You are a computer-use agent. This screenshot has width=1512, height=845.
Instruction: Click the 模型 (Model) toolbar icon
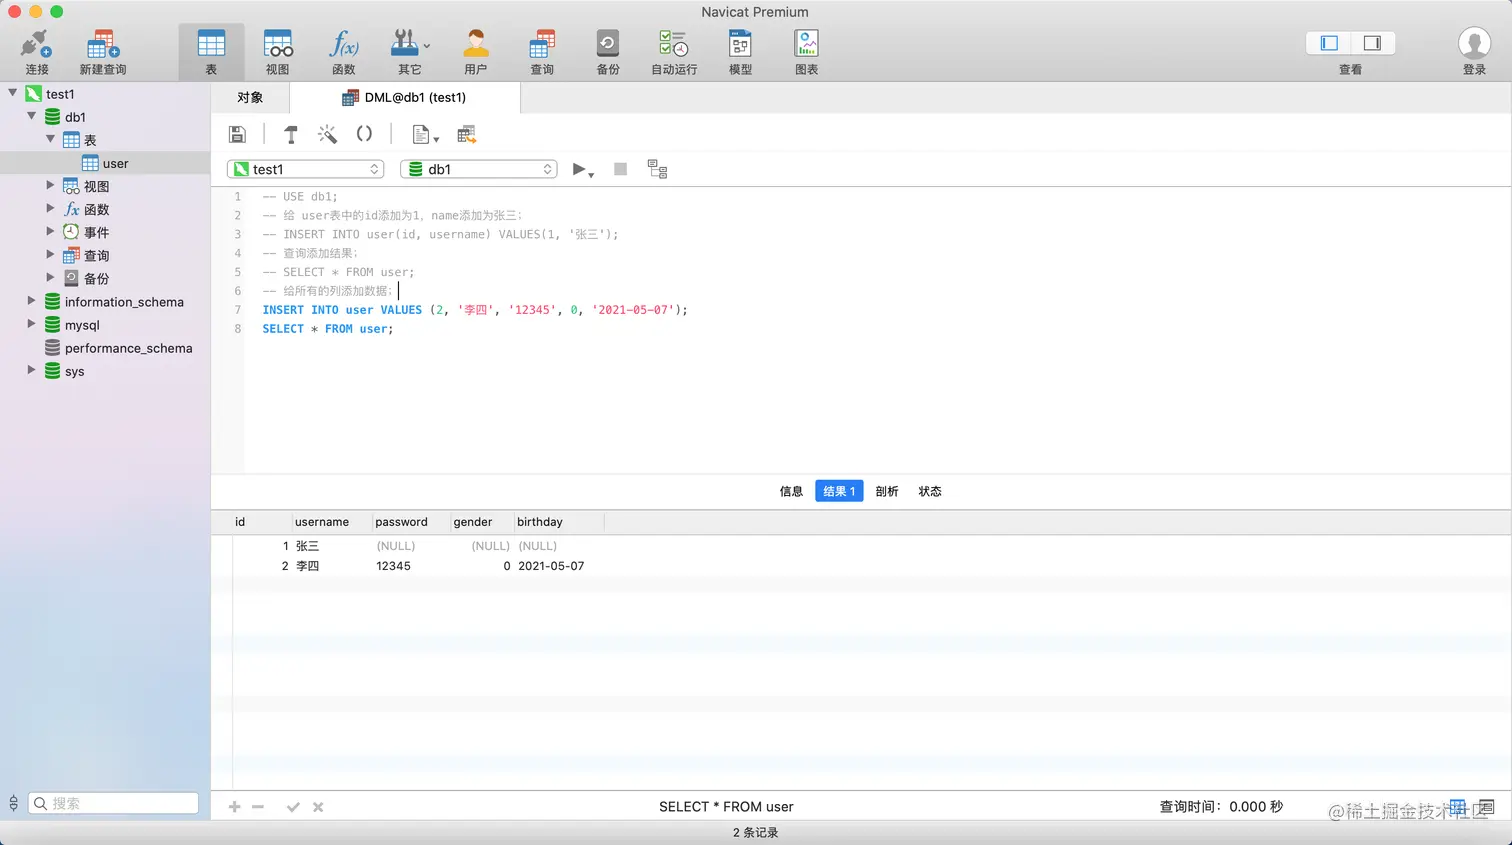[740, 45]
